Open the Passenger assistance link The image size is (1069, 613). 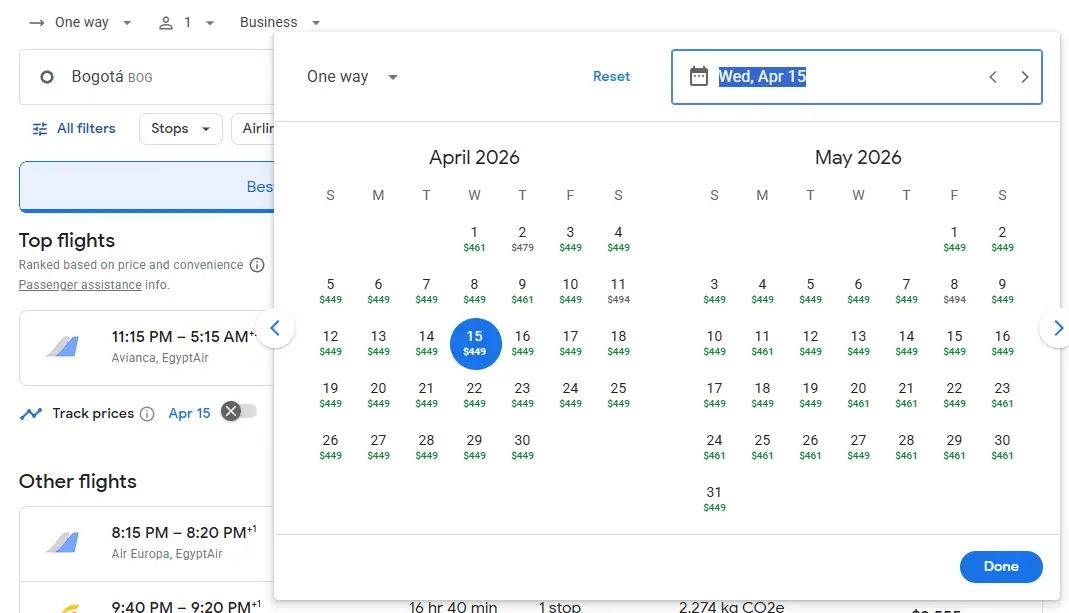(80, 285)
